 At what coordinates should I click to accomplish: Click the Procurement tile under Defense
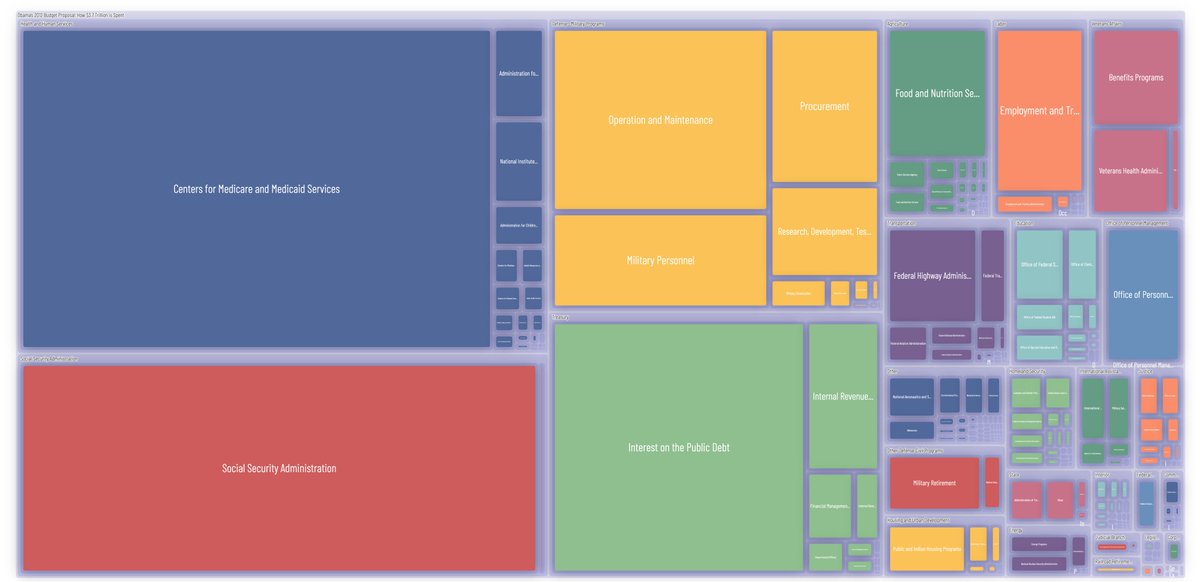pyautogui.click(x=824, y=105)
